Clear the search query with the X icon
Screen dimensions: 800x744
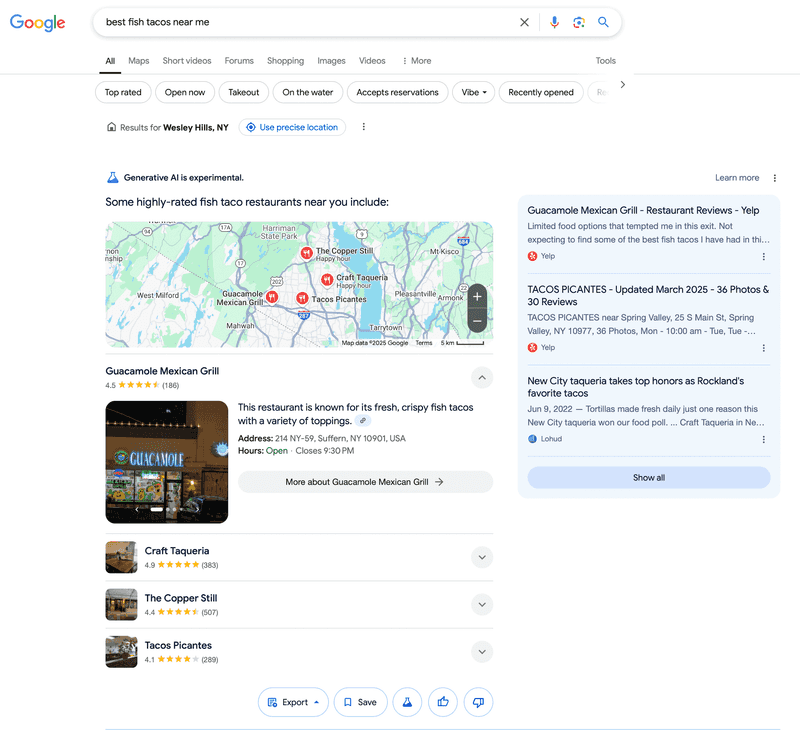coord(524,22)
